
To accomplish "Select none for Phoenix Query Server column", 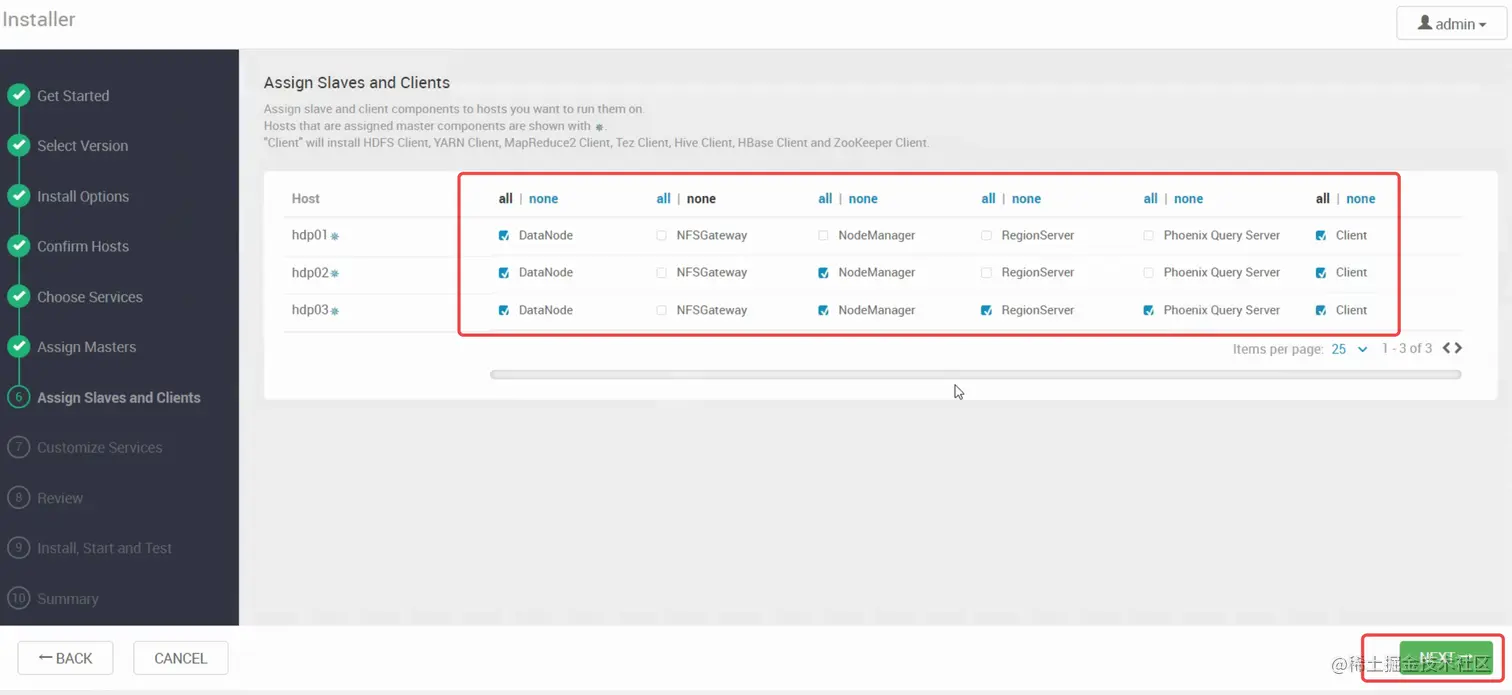I will [x=1188, y=199].
